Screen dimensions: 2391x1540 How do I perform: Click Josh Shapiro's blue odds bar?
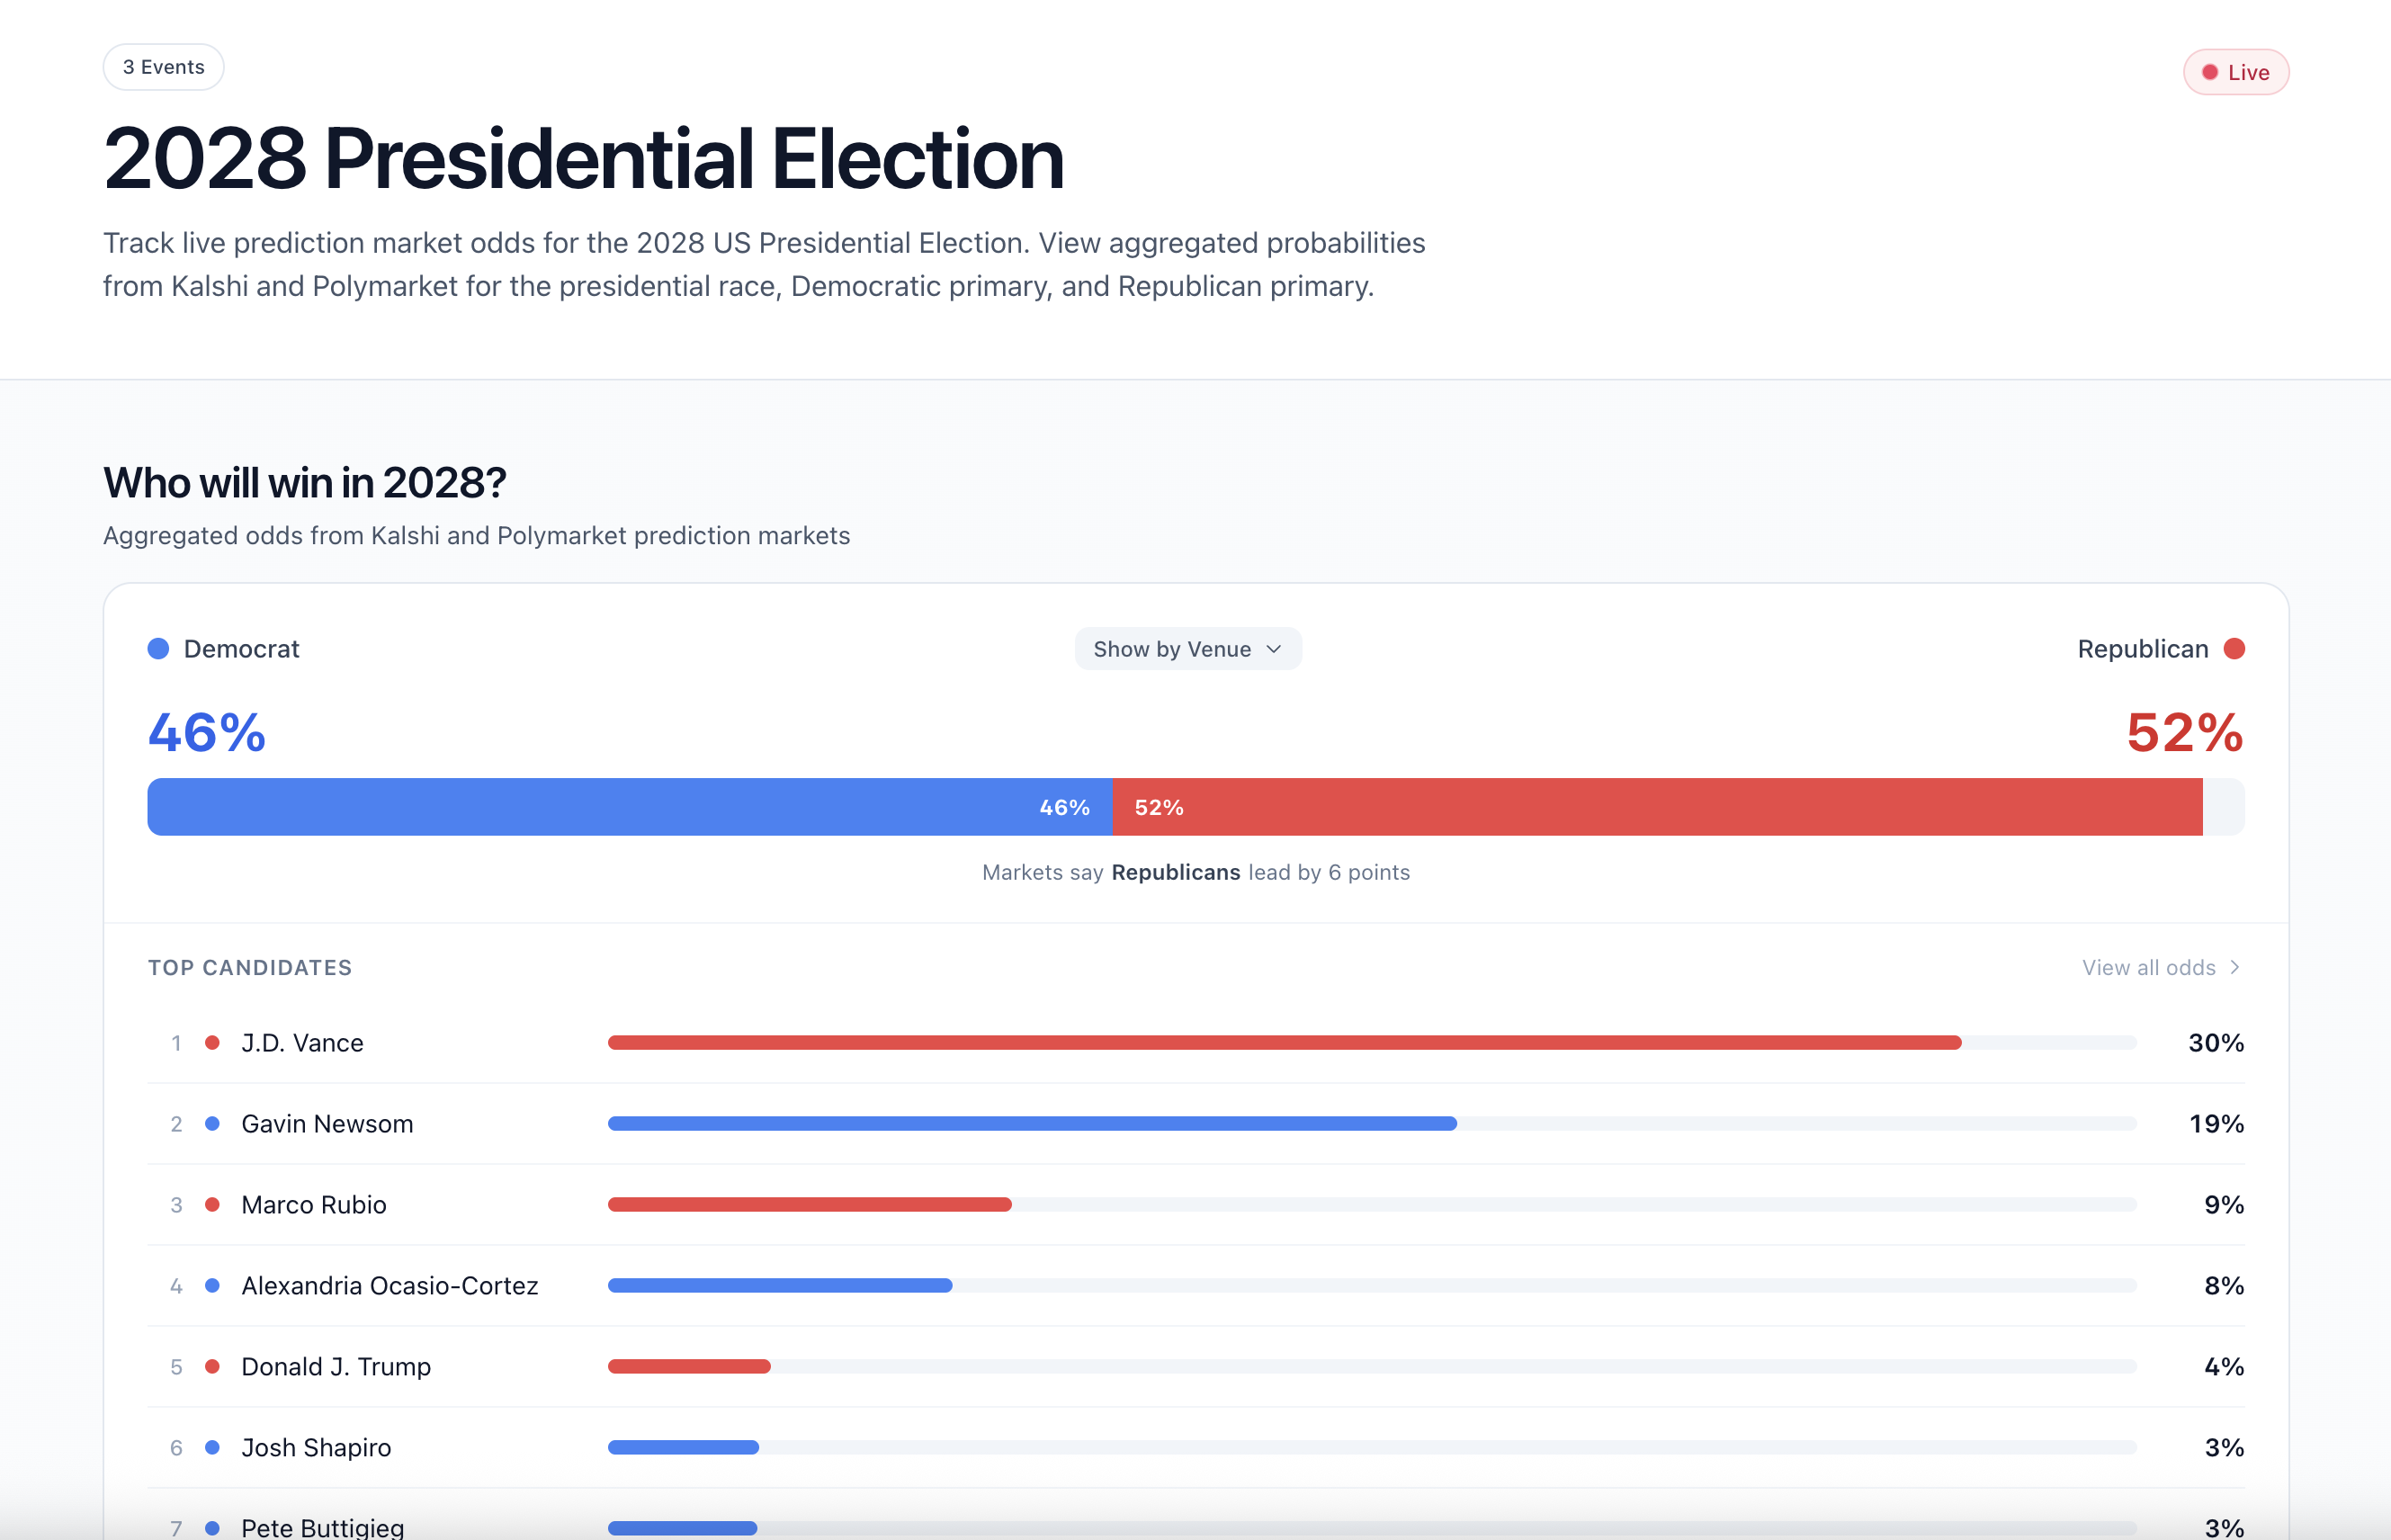683,1447
